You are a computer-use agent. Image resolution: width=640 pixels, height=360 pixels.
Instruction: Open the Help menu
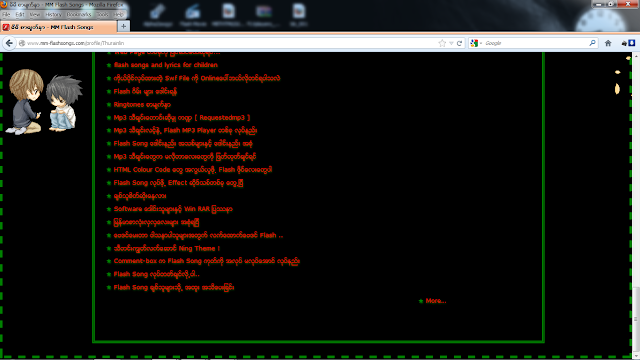click(x=118, y=14)
